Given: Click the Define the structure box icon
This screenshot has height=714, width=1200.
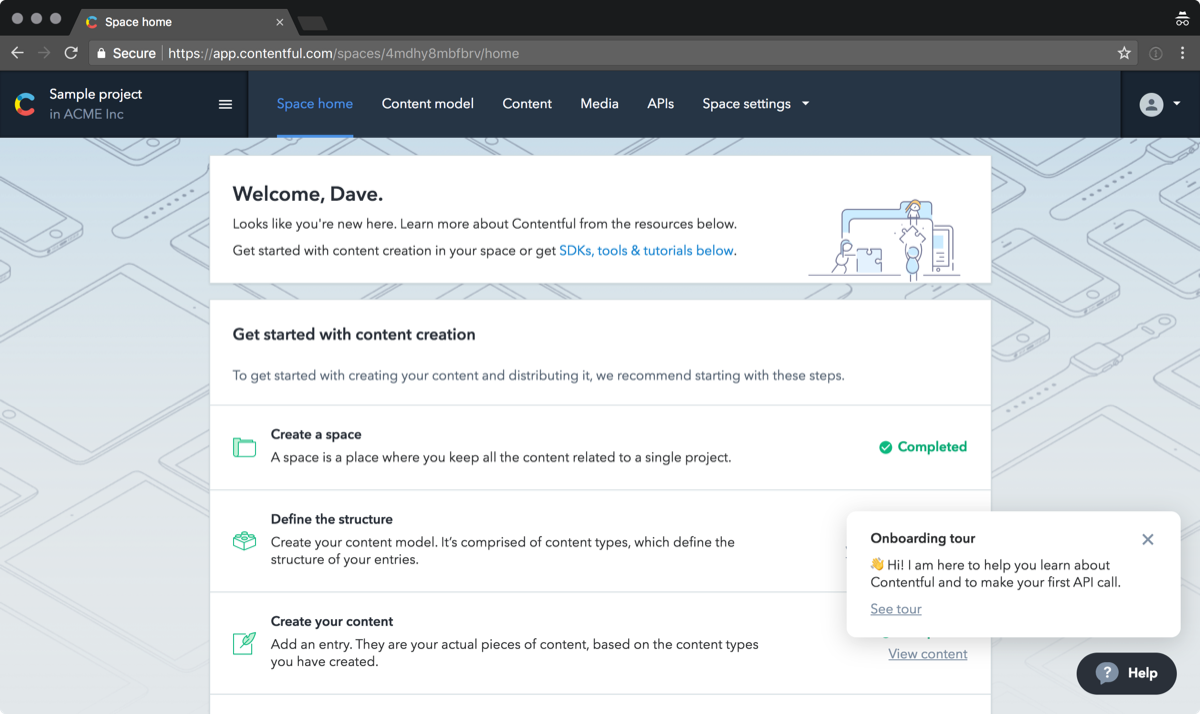Looking at the screenshot, I should click(x=244, y=541).
